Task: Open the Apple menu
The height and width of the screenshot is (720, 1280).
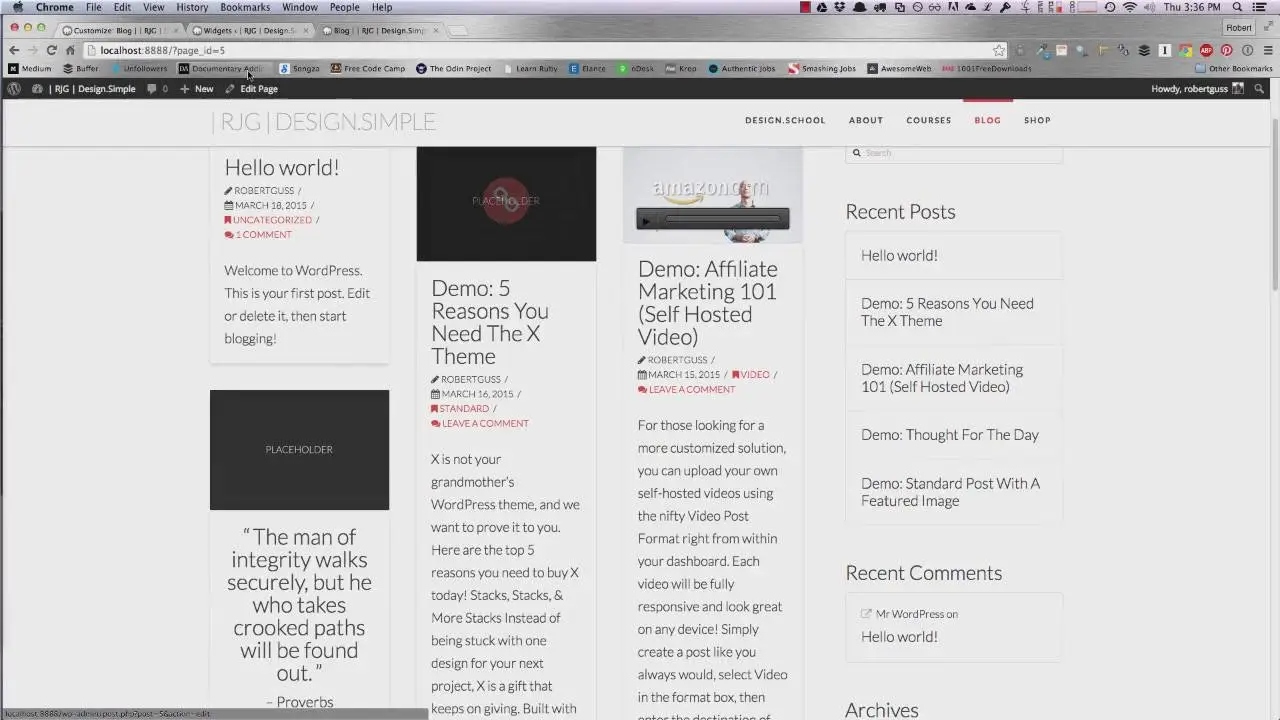Action: point(17,7)
